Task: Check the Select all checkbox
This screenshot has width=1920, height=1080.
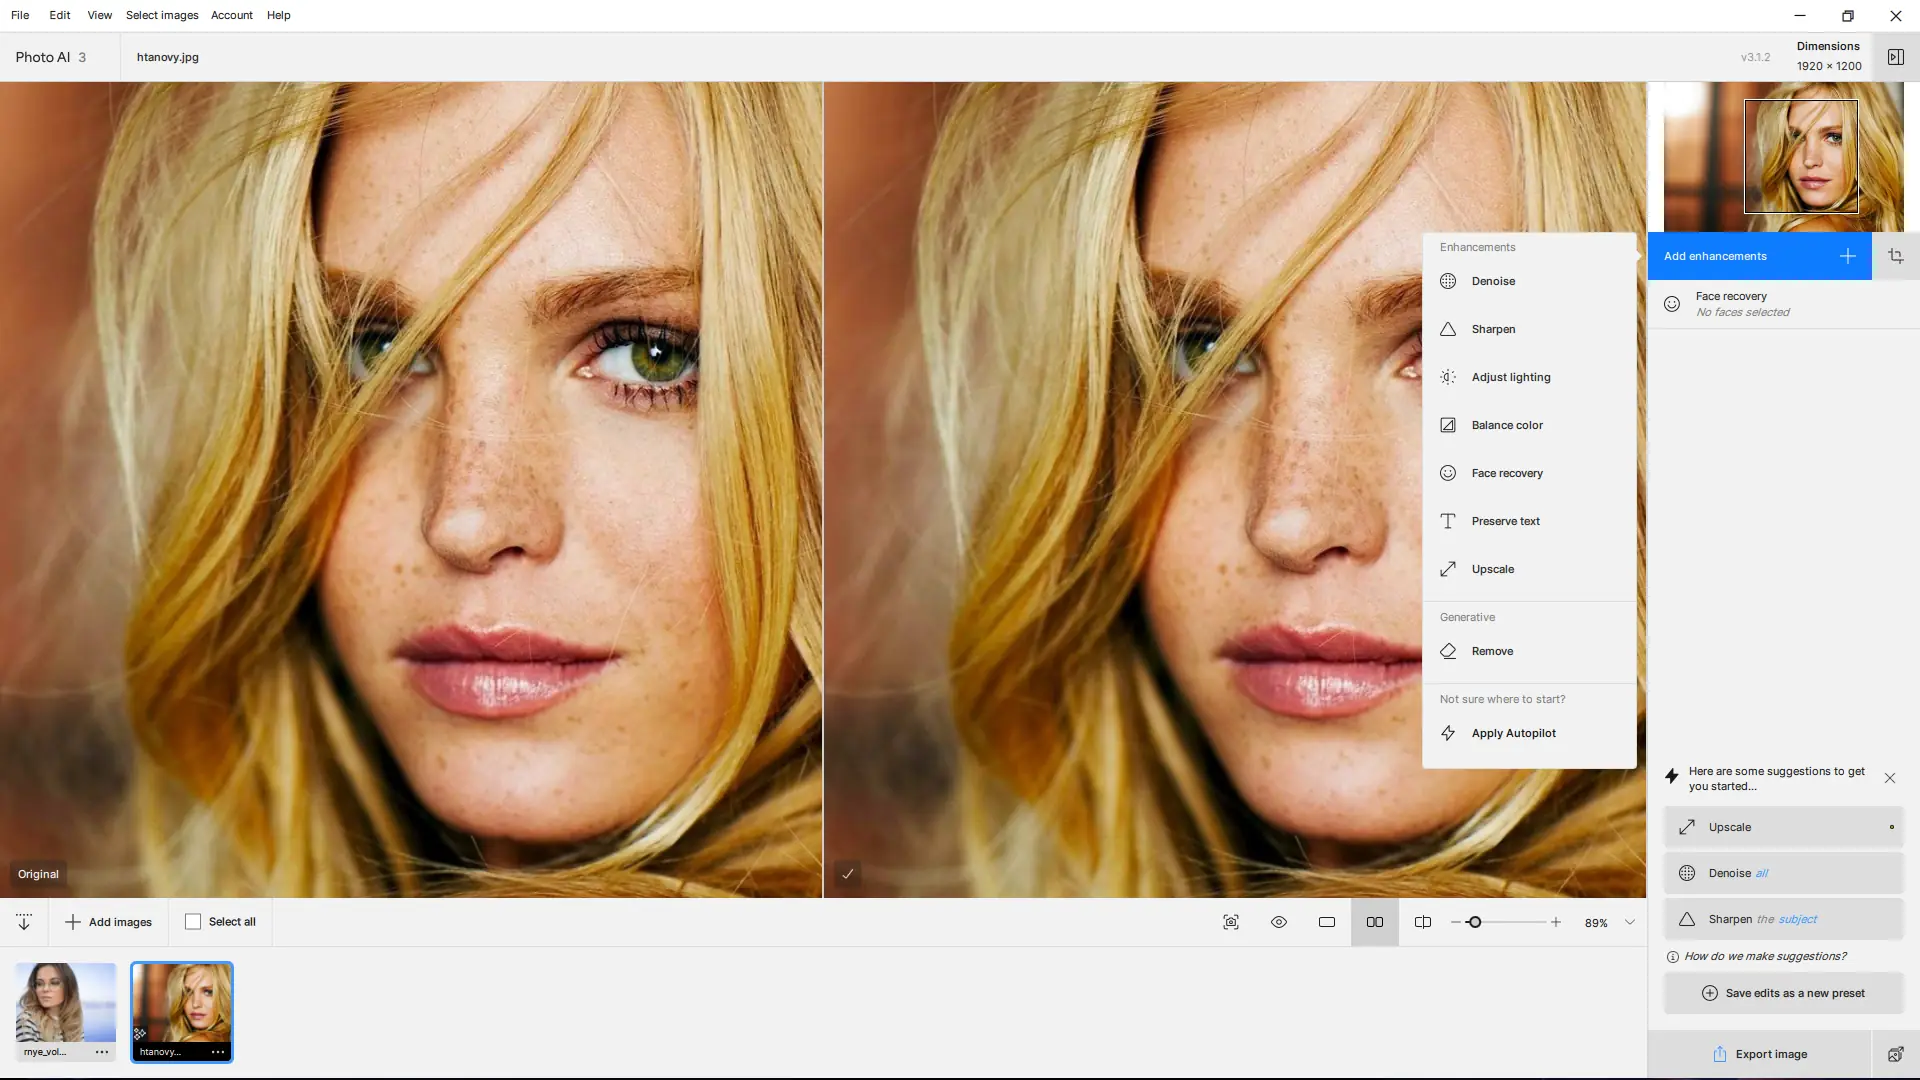Action: point(193,922)
